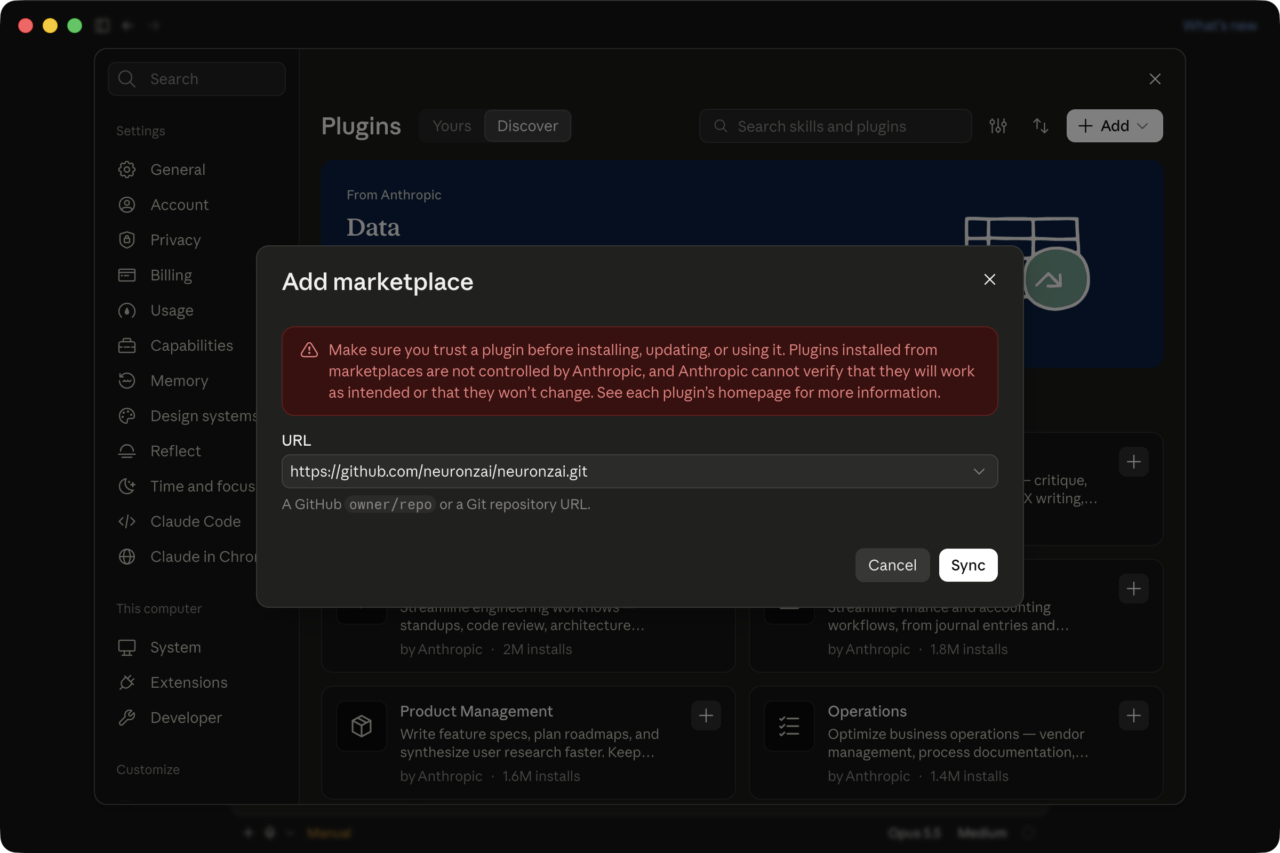Image resolution: width=1280 pixels, height=853 pixels.
Task: Select the Capabilities toolbox icon
Action: pyautogui.click(x=127, y=346)
